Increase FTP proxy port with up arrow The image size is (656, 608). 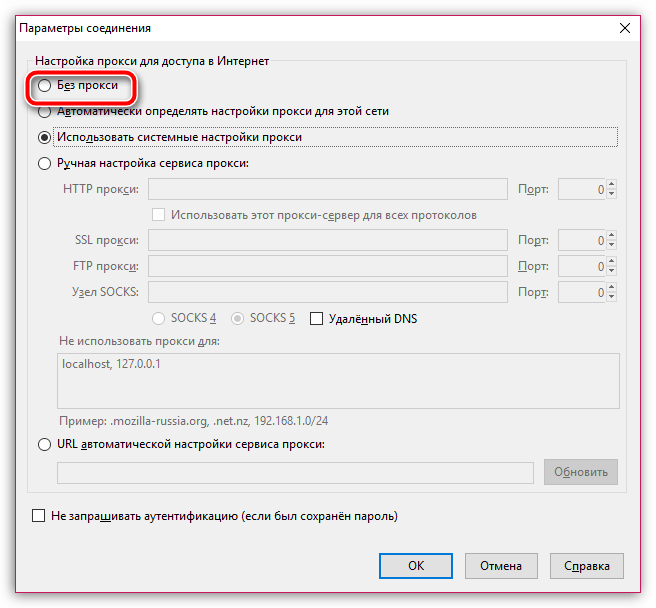click(x=612, y=261)
